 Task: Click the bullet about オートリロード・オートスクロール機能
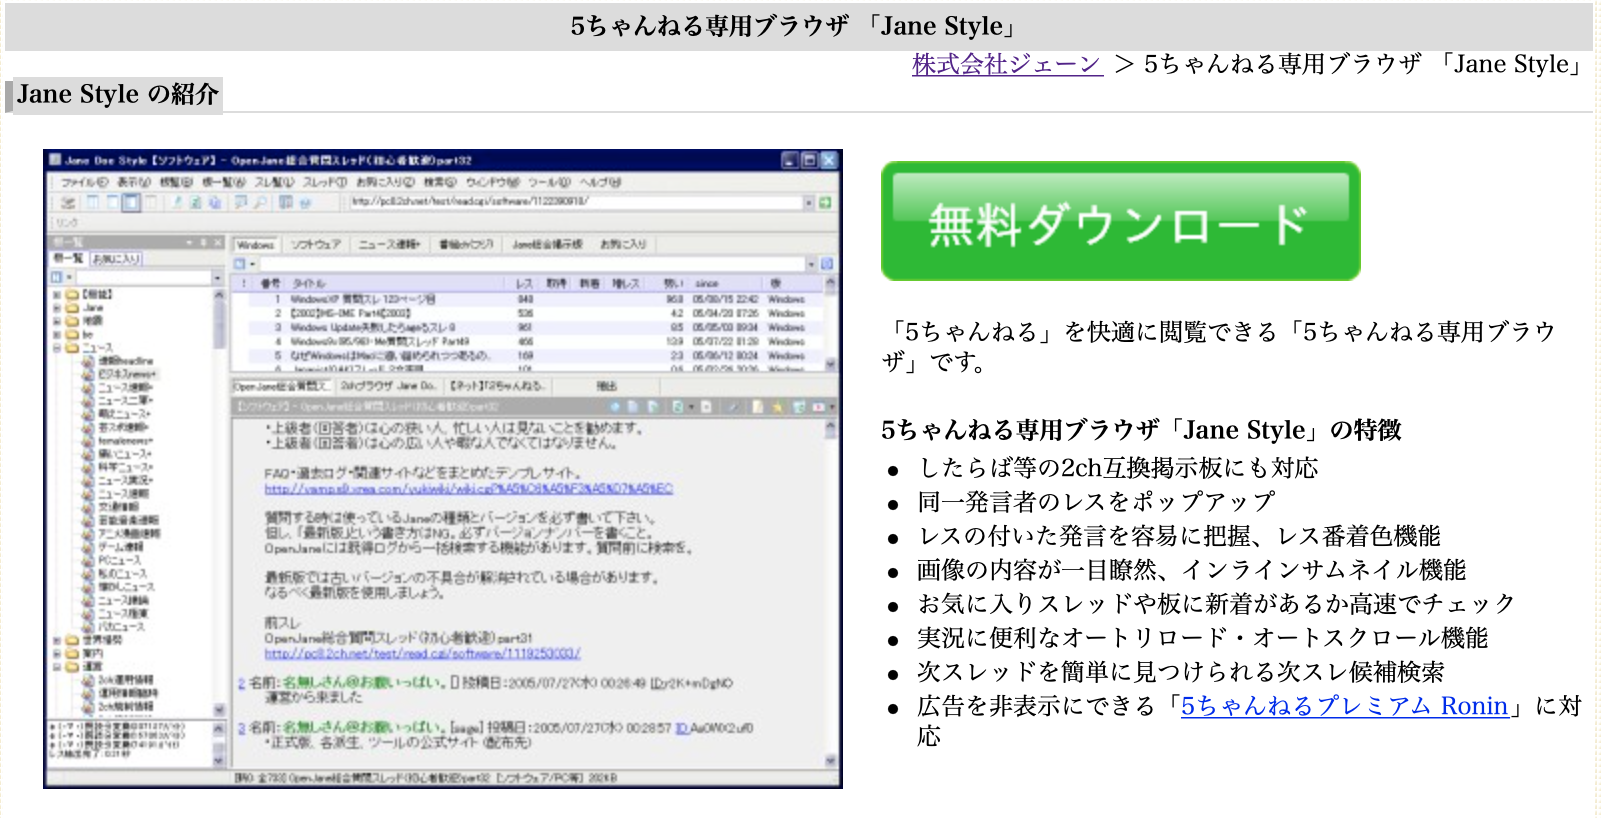(1203, 638)
